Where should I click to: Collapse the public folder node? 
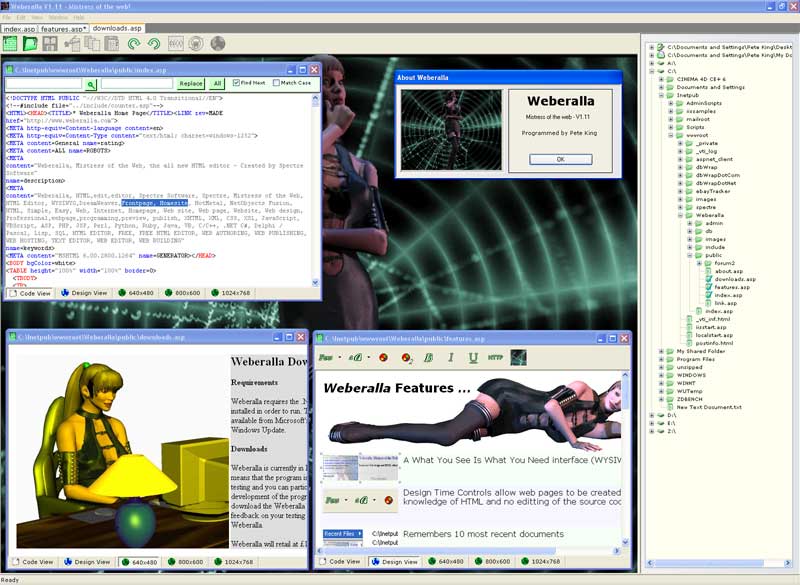pyautogui.click(x=690, y=255)
